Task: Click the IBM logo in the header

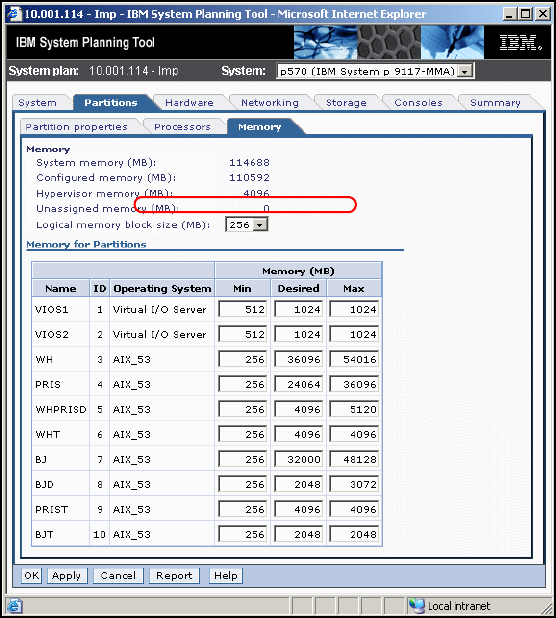Action: click(521, 43)
